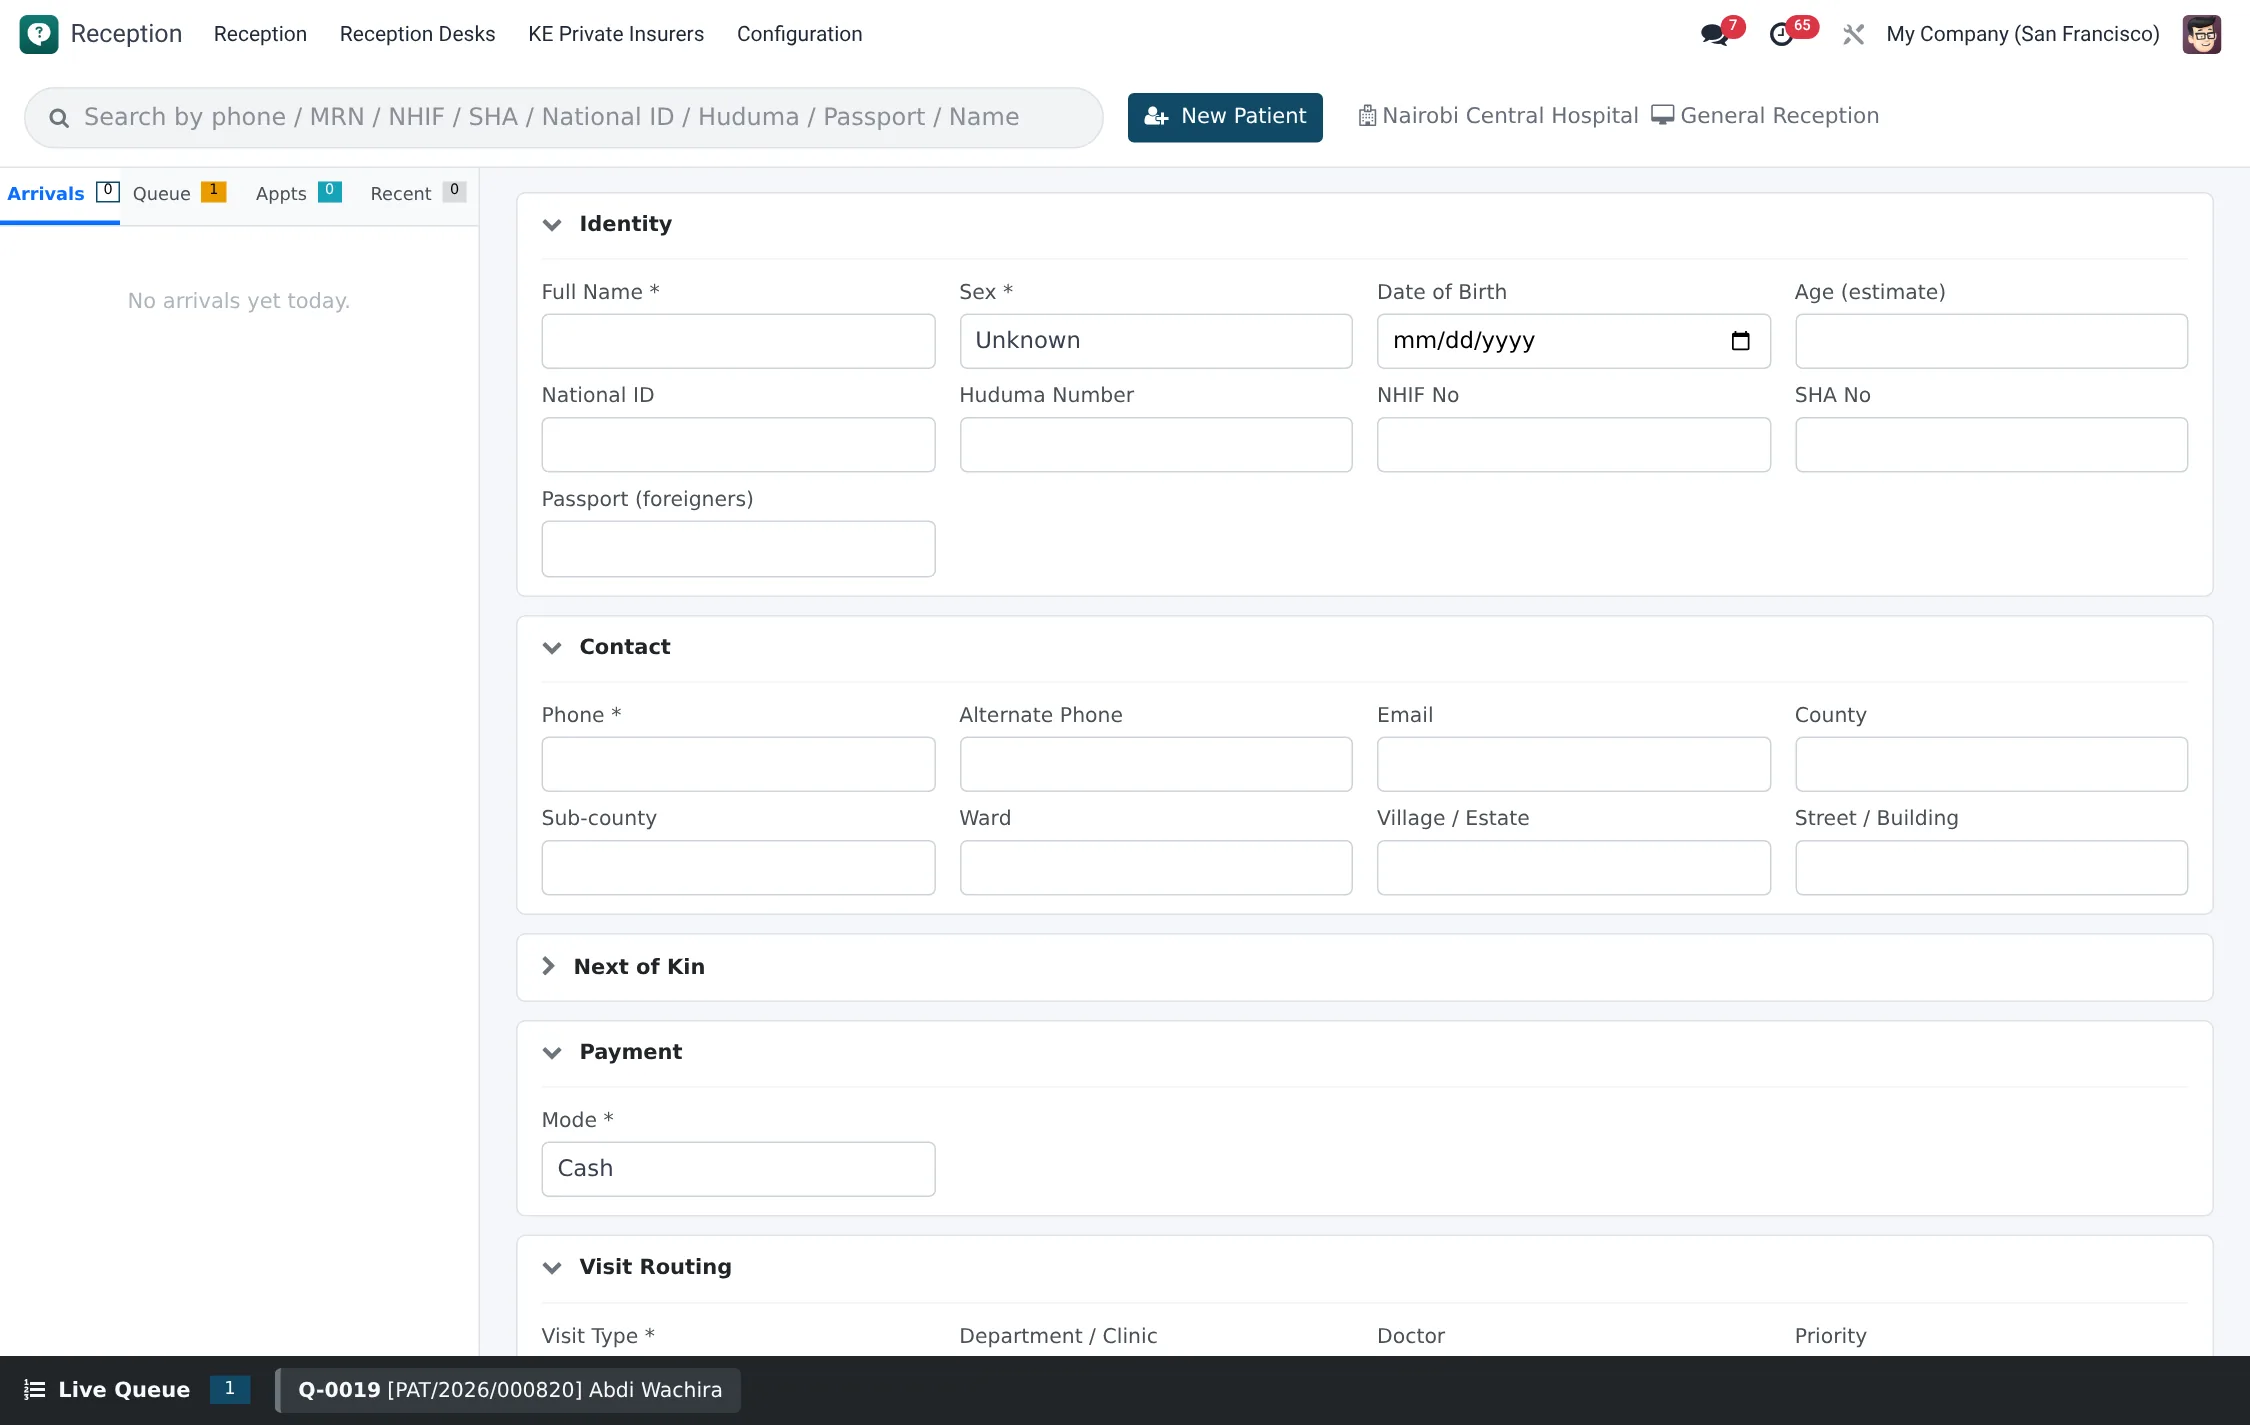Click the General Reception desk label
Screen dimensions: 2250x1425
point(1780,116)
